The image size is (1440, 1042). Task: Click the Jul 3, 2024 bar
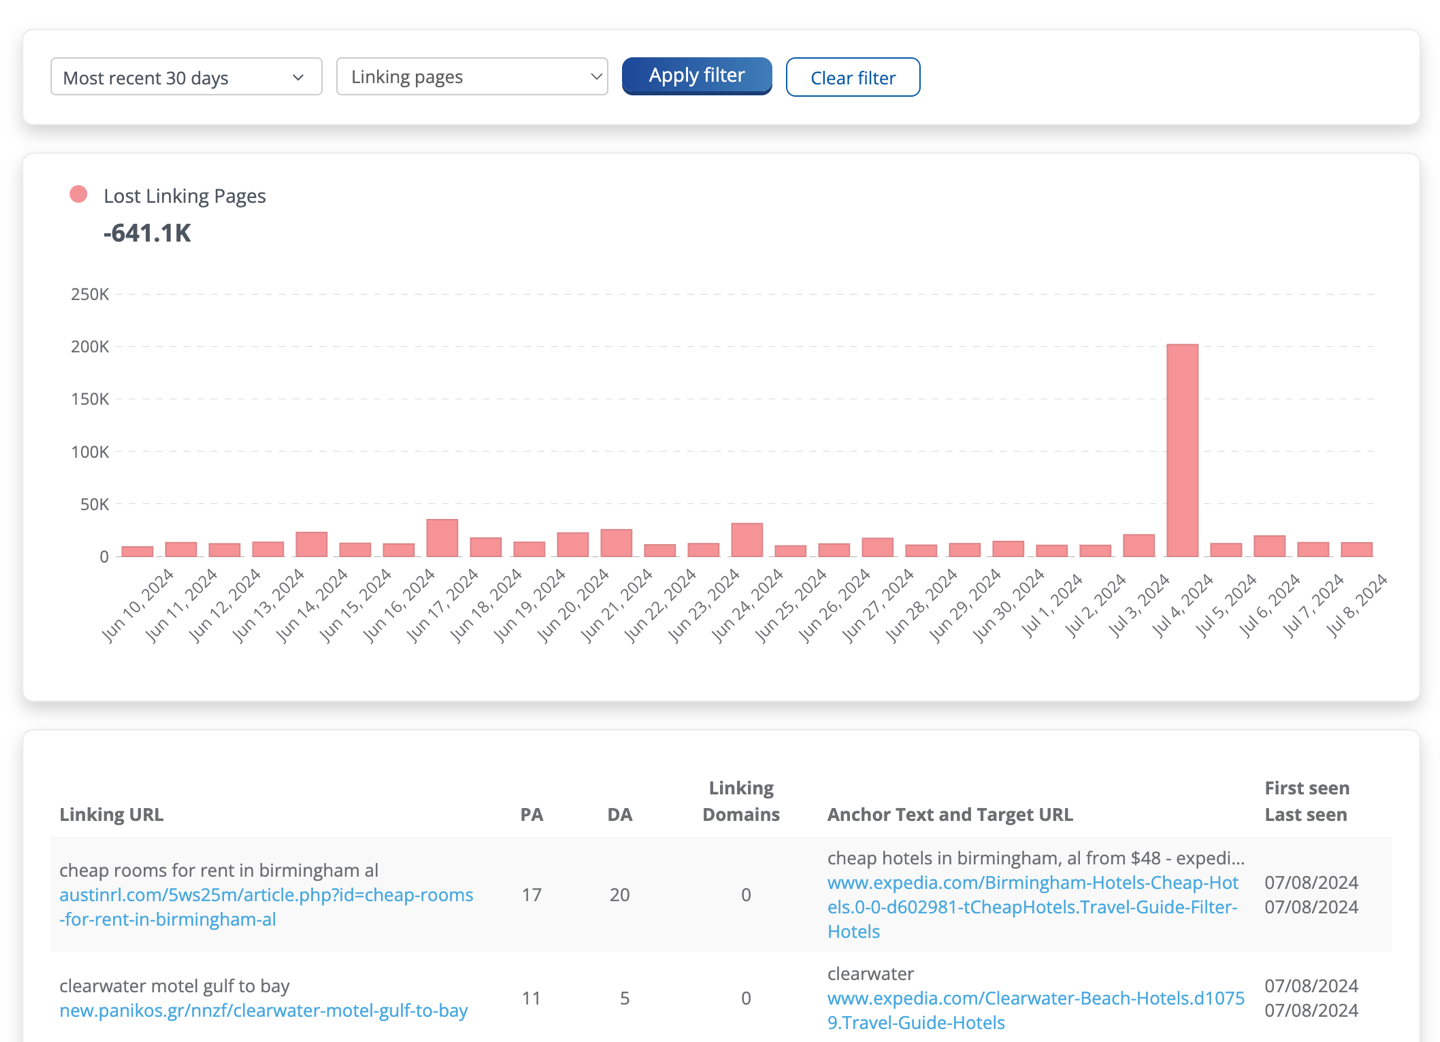1139,545
